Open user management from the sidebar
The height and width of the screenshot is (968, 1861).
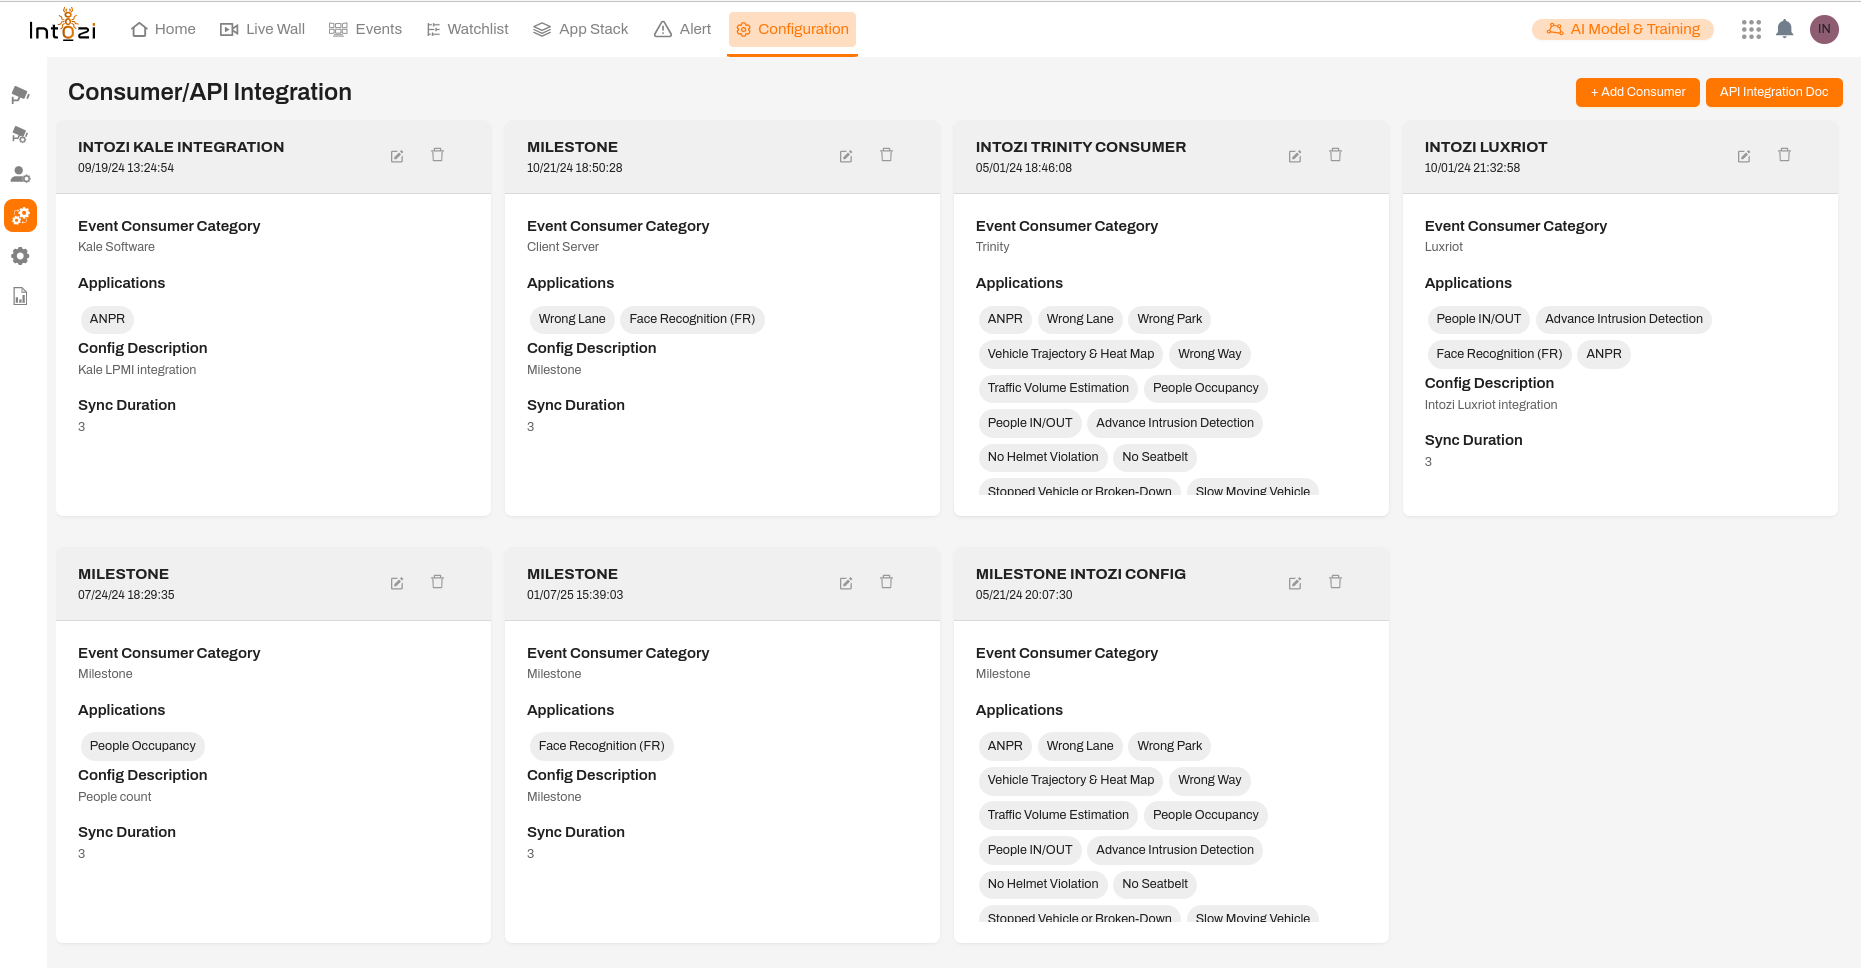click(x=20, y=174)
